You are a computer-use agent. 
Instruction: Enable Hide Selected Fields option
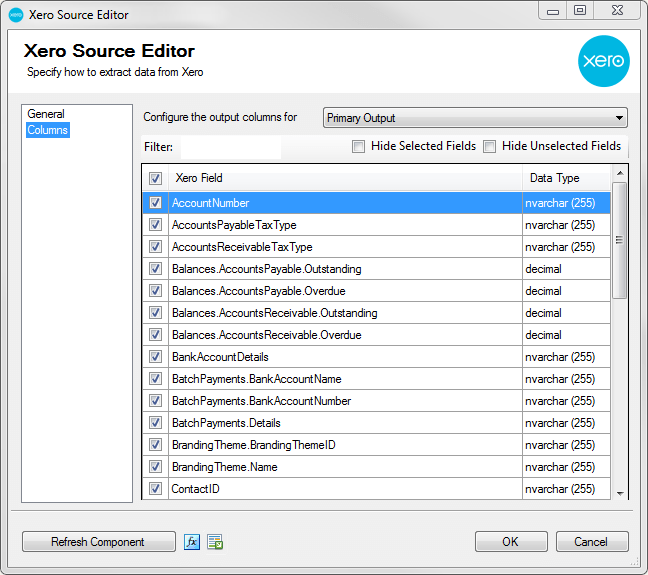[358, 146]
